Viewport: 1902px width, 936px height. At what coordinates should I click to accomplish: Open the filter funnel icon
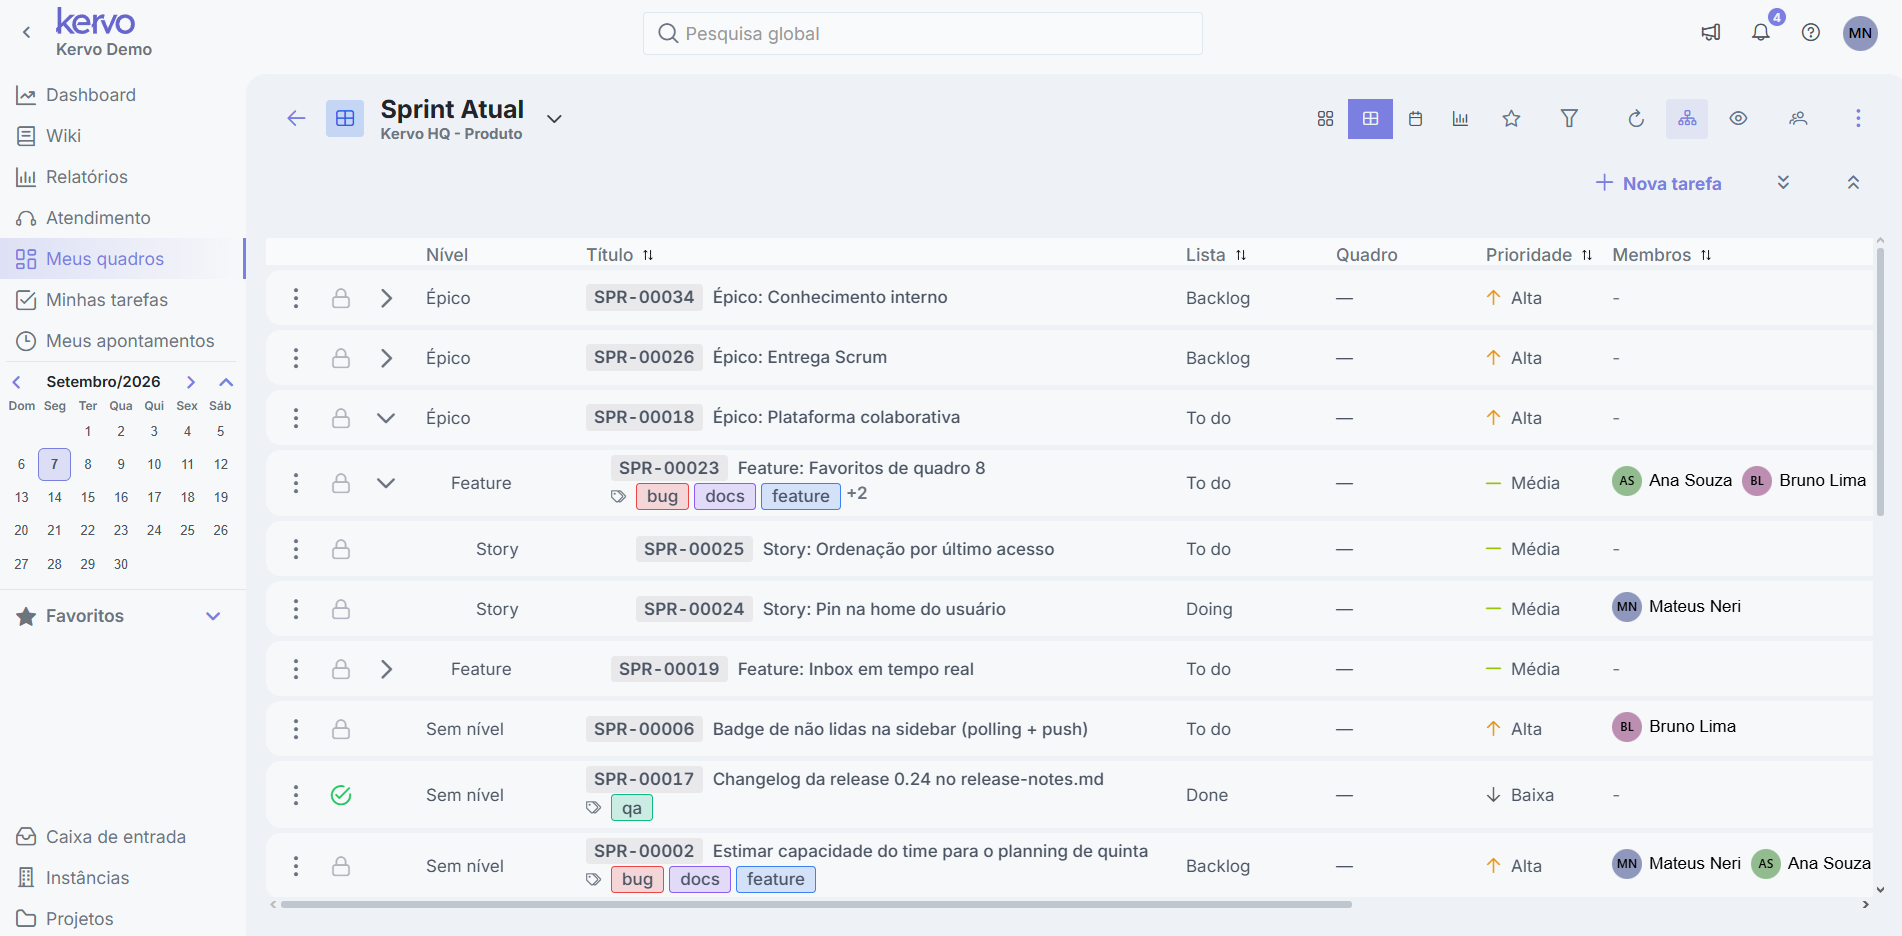click(x=1569, y=119)
